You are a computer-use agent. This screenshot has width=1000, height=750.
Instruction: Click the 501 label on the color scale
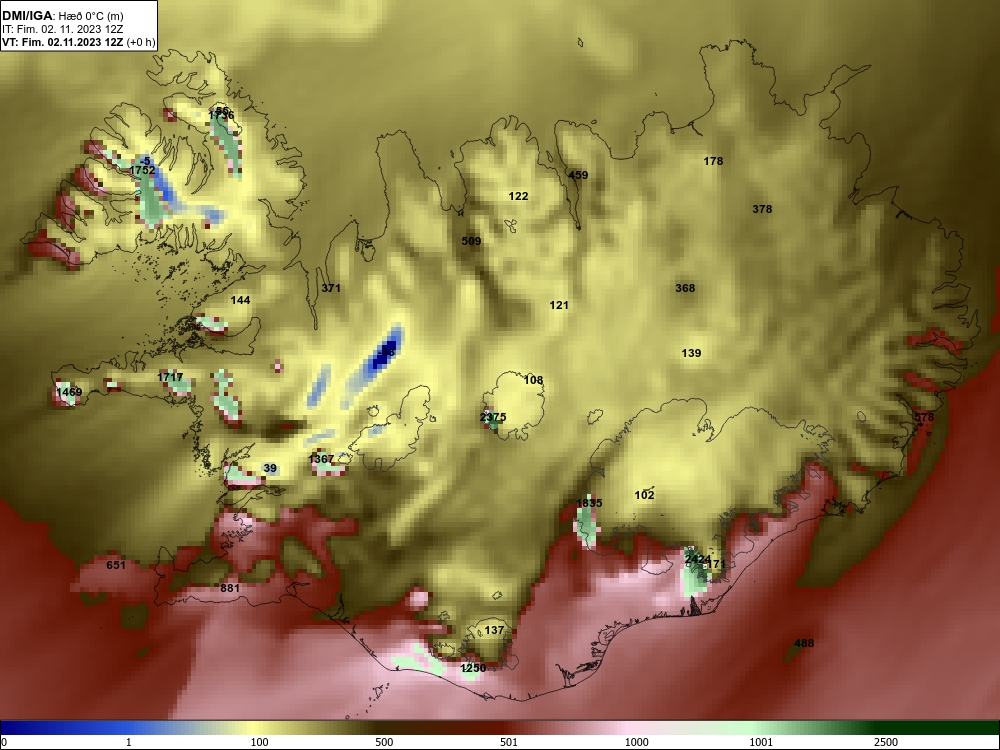point(509,742)
